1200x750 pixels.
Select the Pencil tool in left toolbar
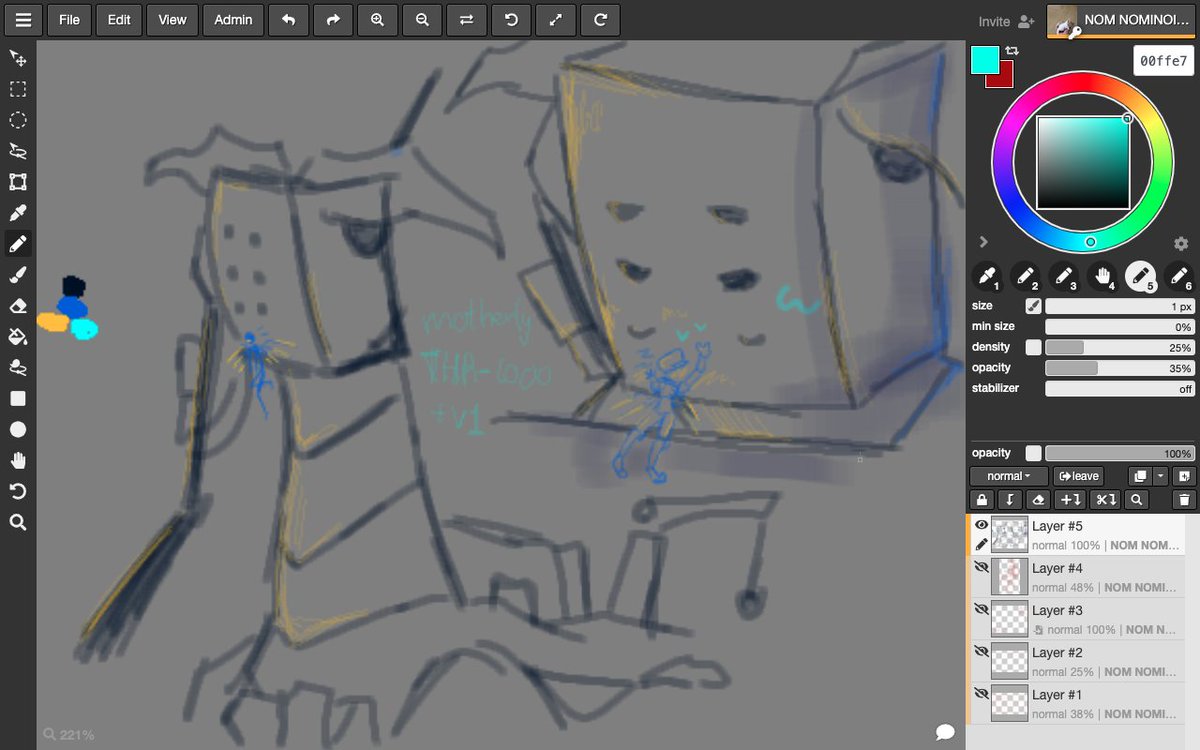pyautogui.click(x=18, y=244)
